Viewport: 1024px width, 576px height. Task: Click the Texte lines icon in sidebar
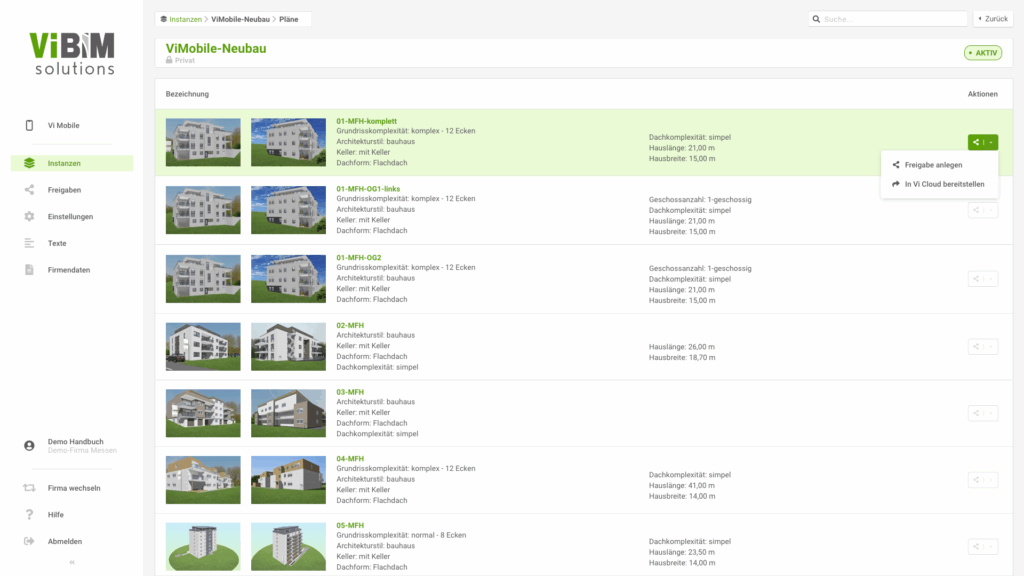point(29,243)
